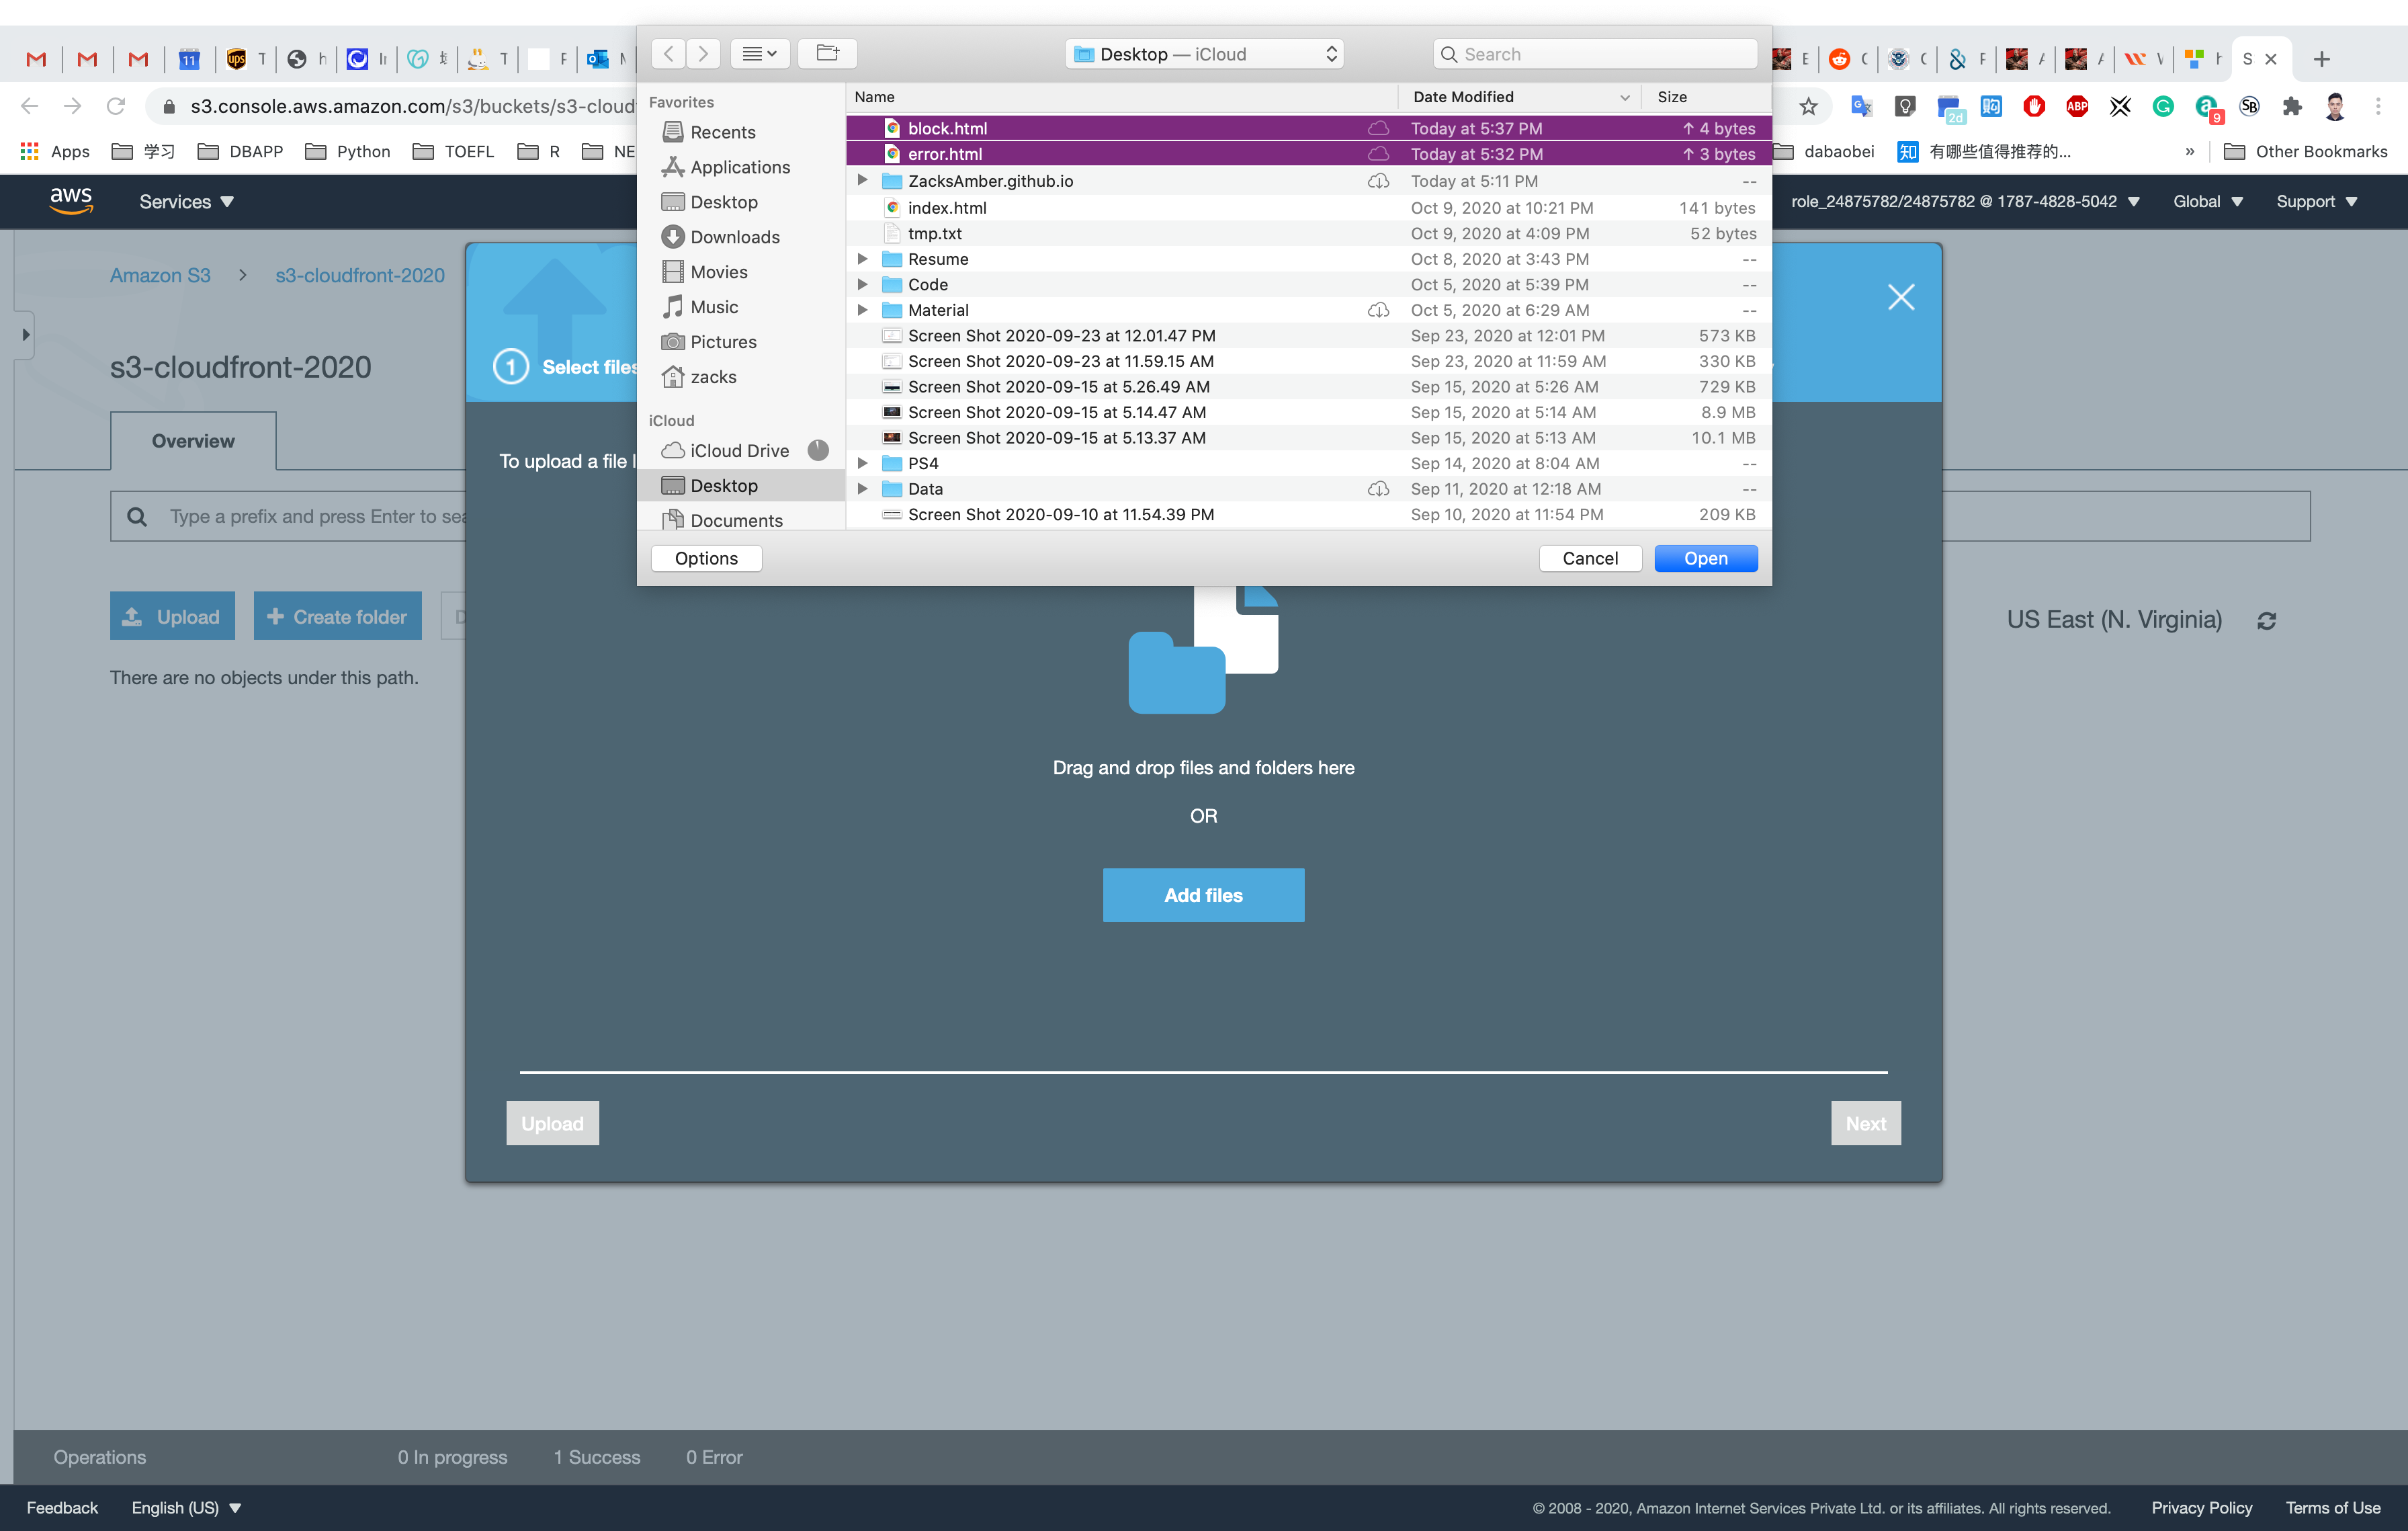This screenshot has width=2408, height=1531.
Task: Close the S3 upload dialog with X
Action: click(1900, 297)
